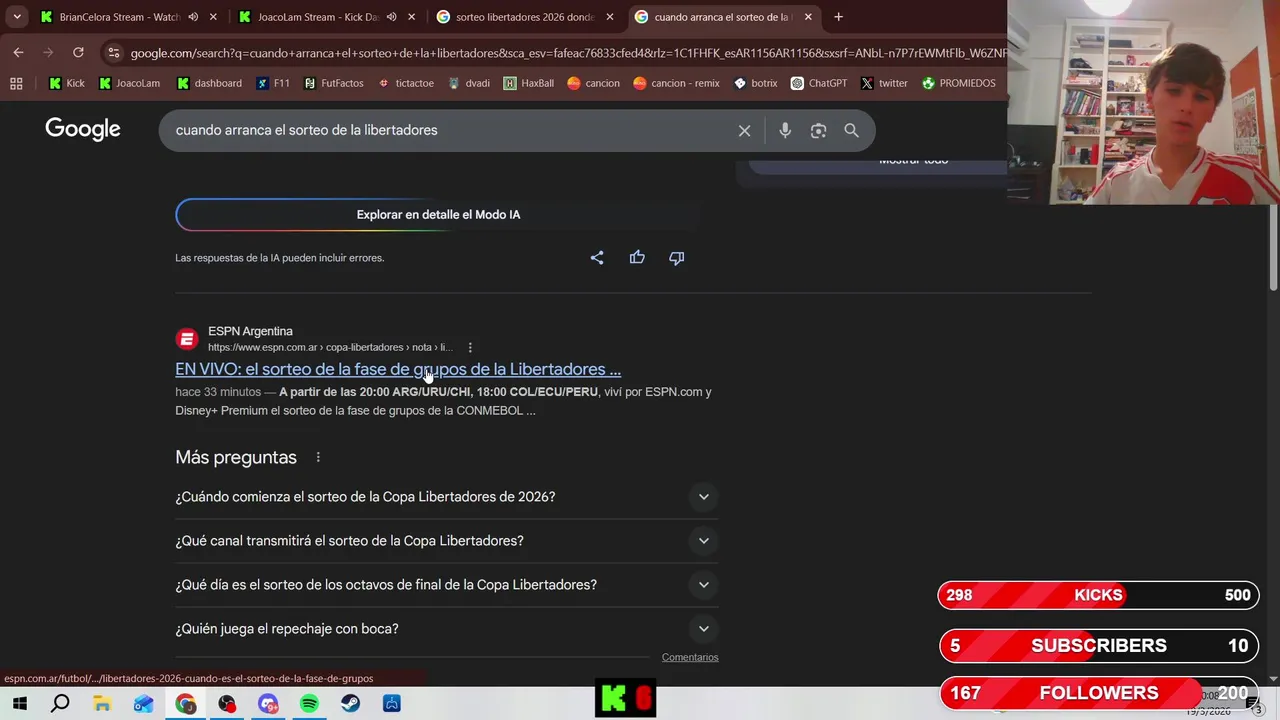
Task: Open Más preguntas options menu
Action: click(318, 457)
